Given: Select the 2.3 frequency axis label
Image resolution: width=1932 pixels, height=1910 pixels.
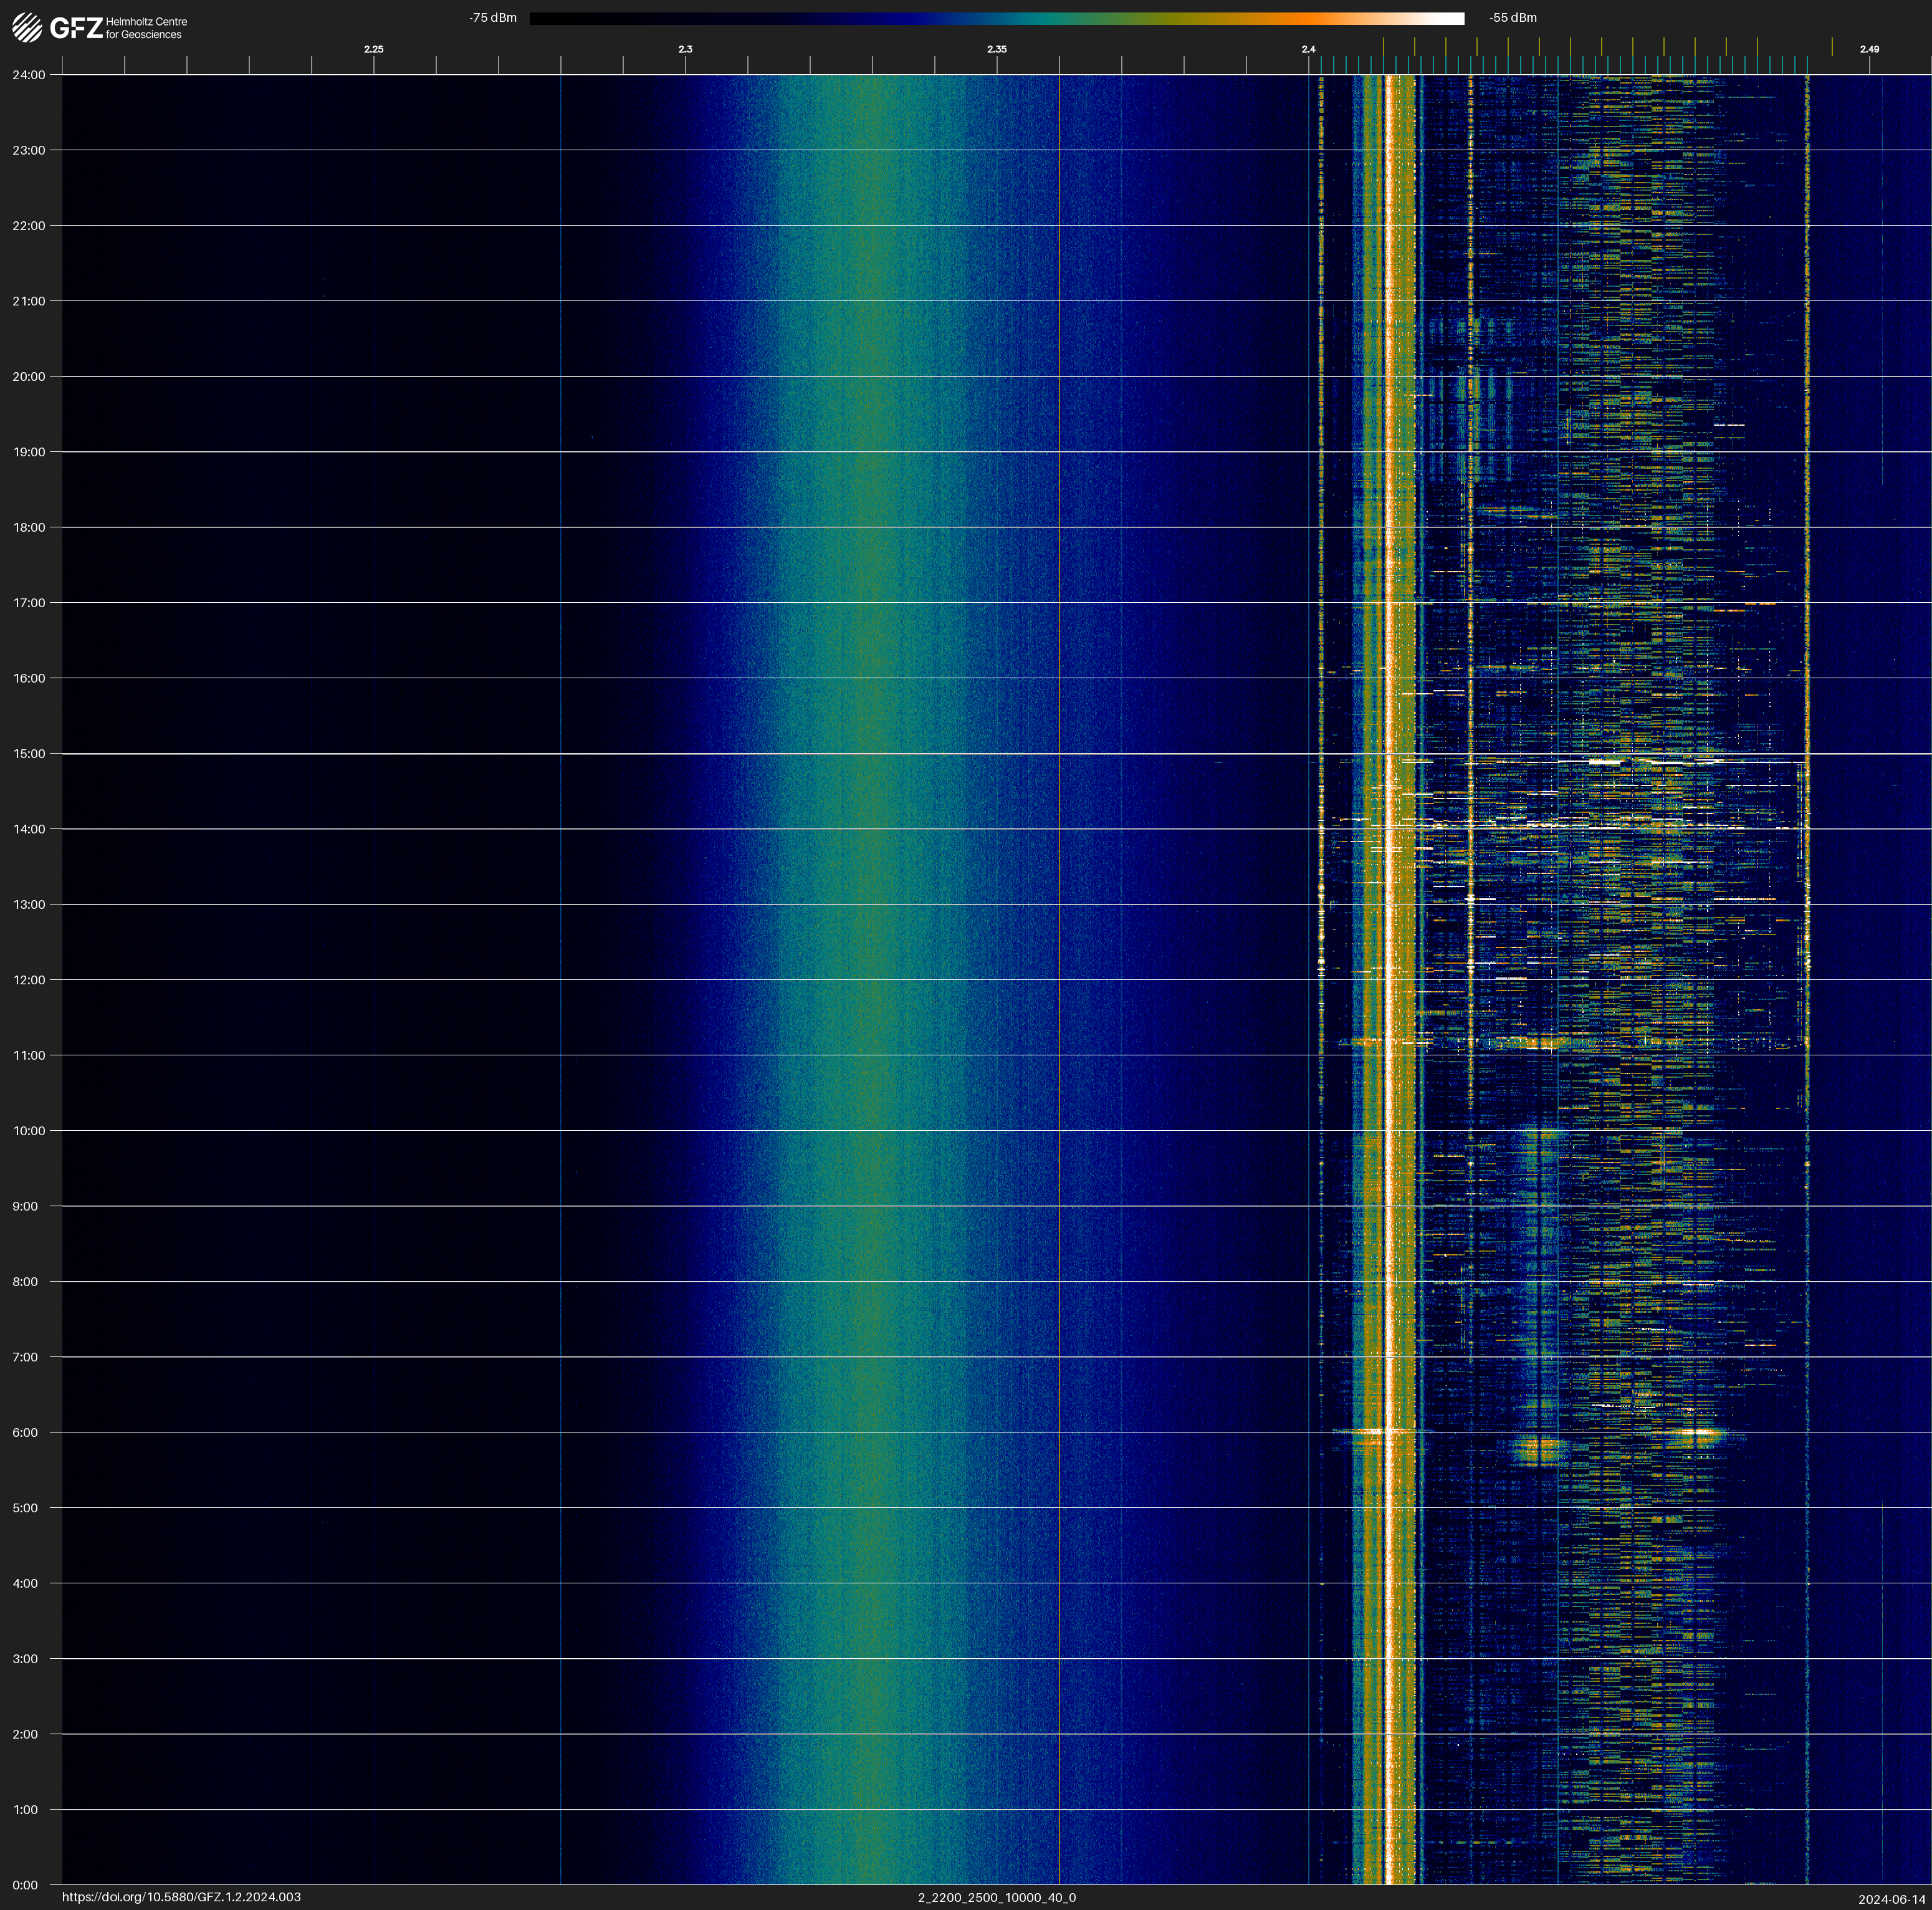Looking at the screenshot, I should click(685, 49).
